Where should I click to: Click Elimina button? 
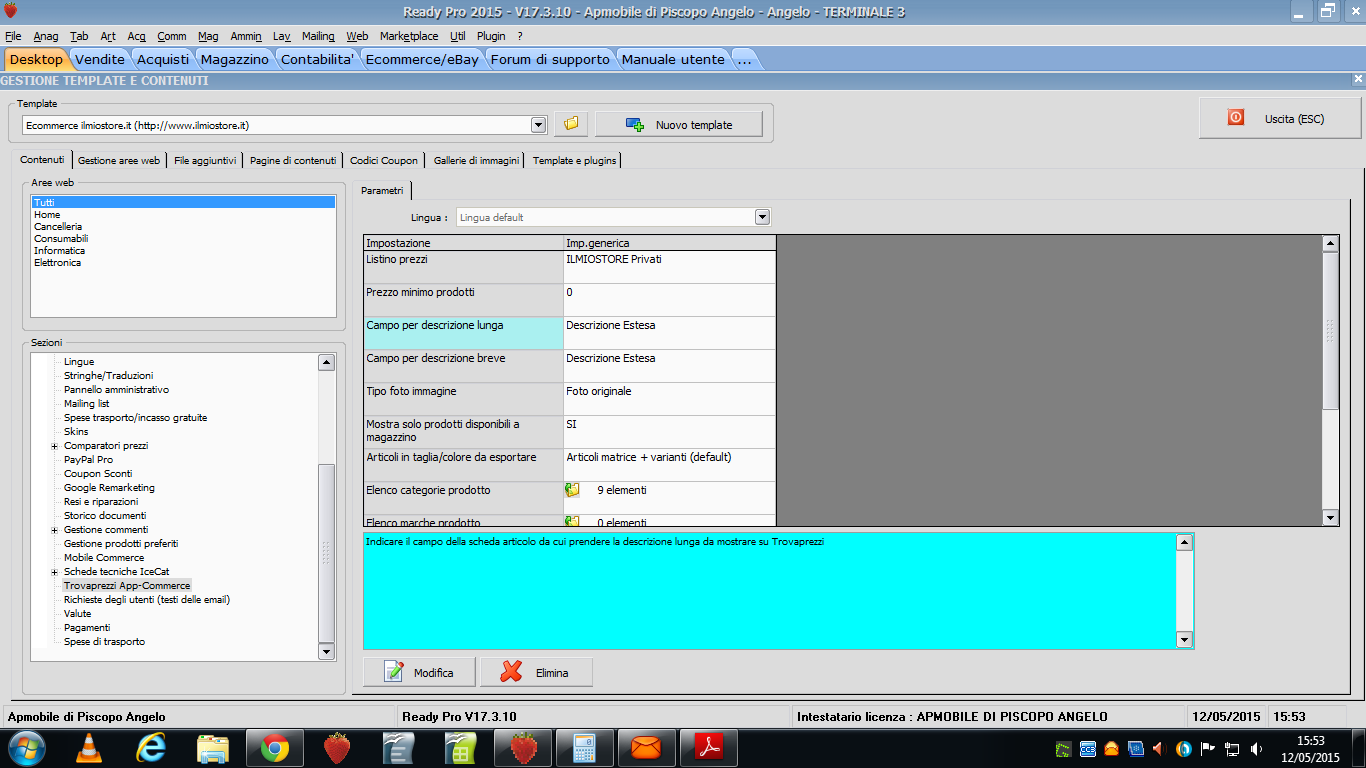click(x=537, y=672)
